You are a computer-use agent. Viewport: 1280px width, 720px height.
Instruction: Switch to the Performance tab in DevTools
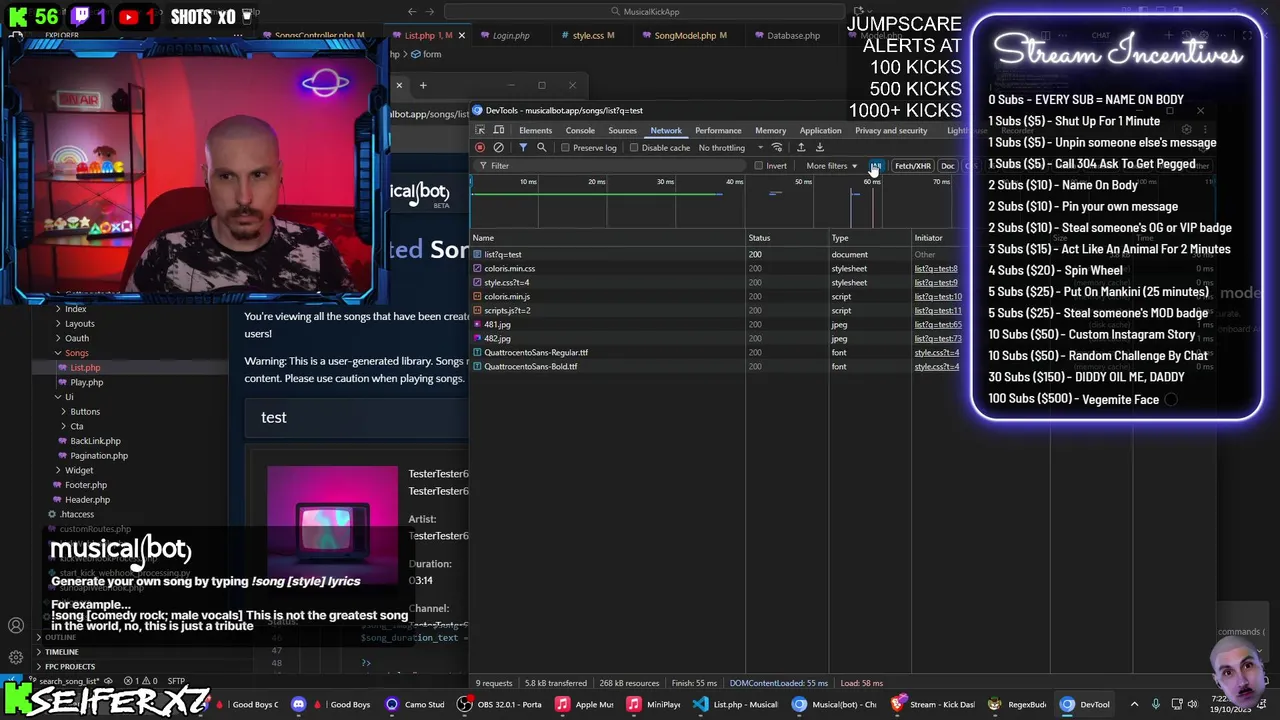coord(718,130)
